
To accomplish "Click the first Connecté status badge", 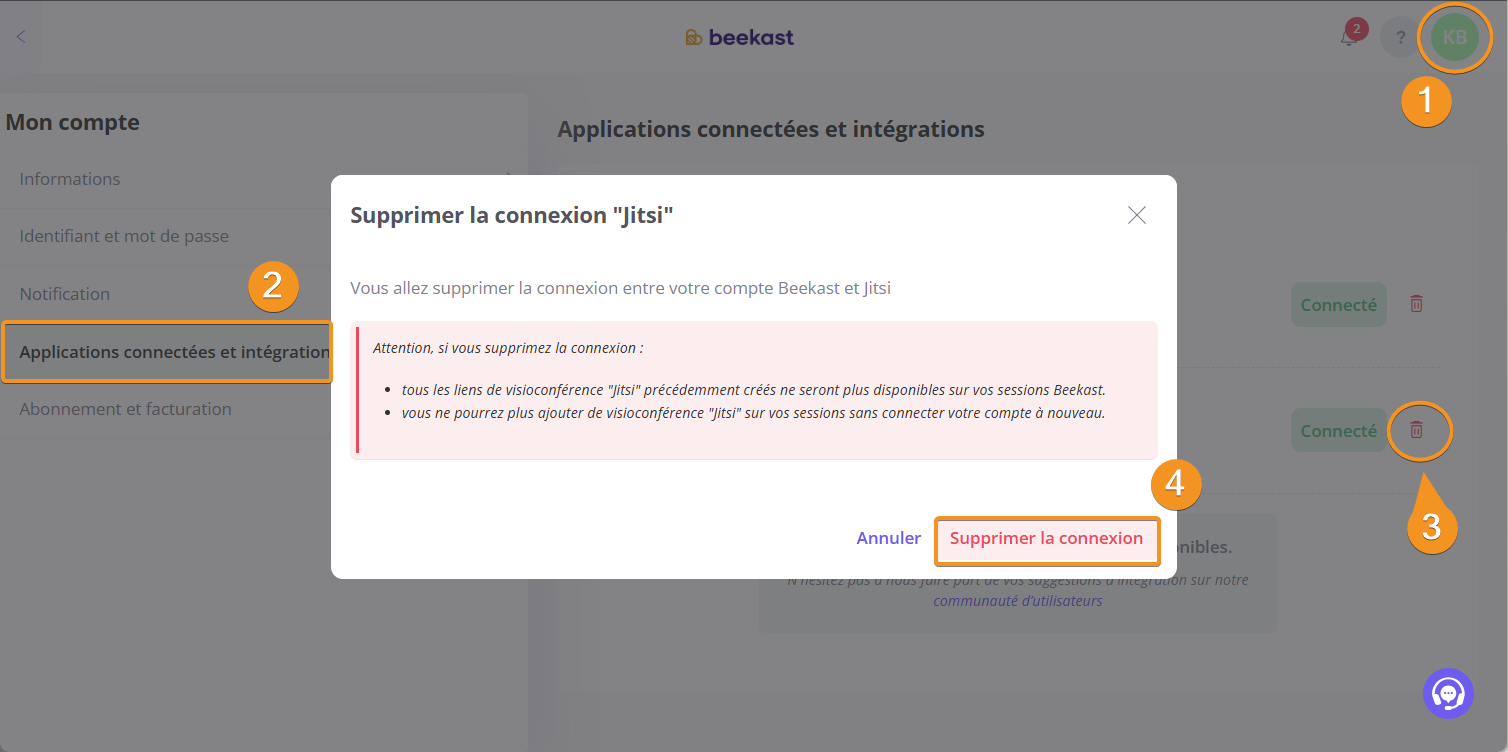I will 1339,304.
